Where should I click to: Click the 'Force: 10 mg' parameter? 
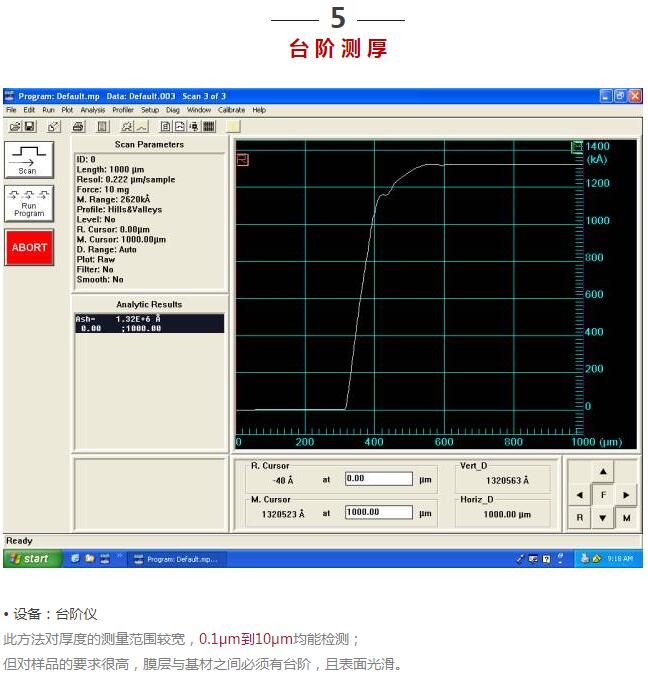(102, 189)
